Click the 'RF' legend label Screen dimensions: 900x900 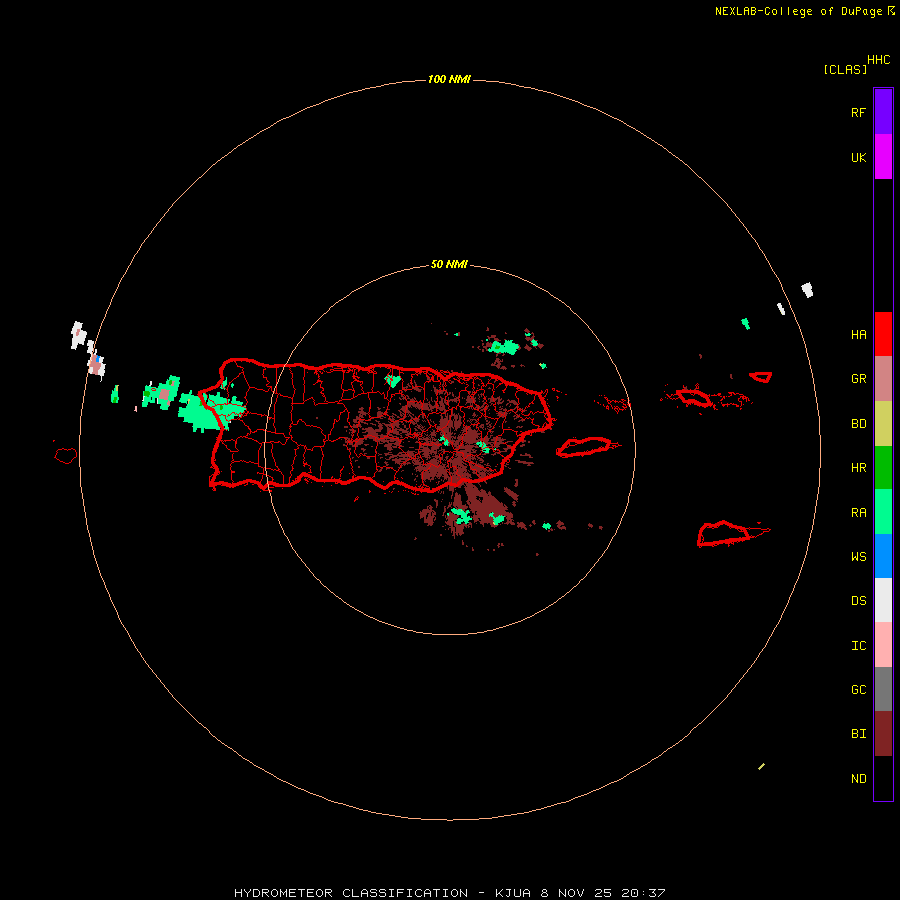pyautogui.click(x=858, y=113)
